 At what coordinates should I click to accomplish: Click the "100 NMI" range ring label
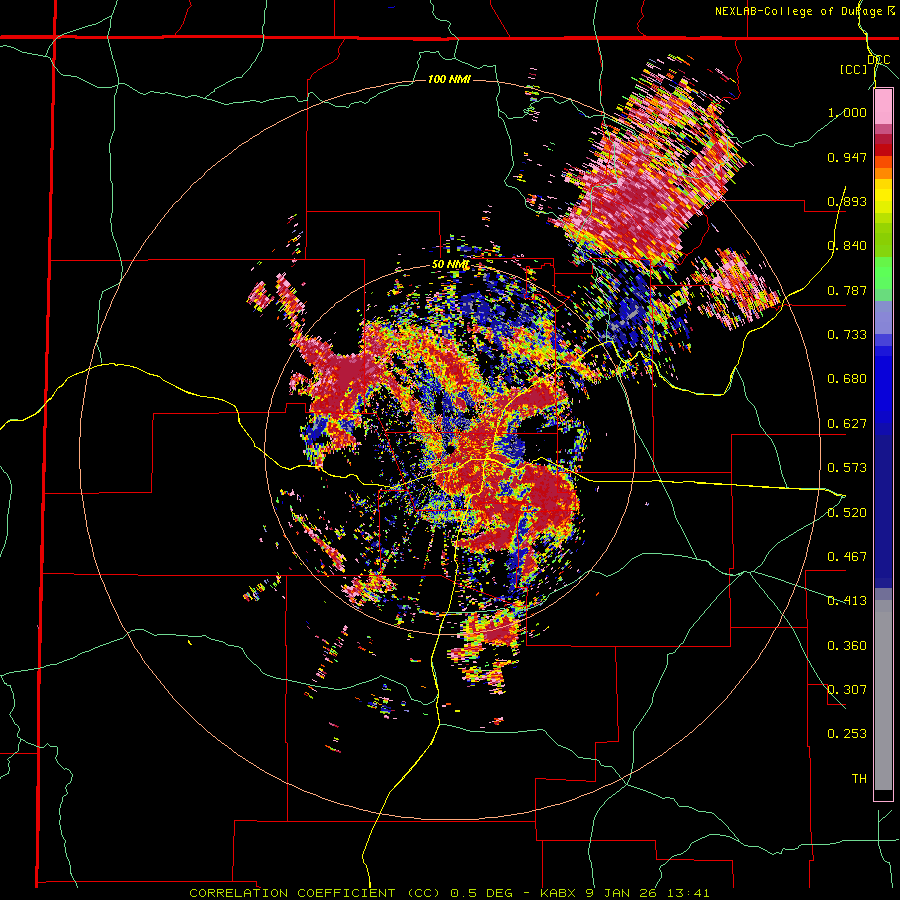[449, 79]
